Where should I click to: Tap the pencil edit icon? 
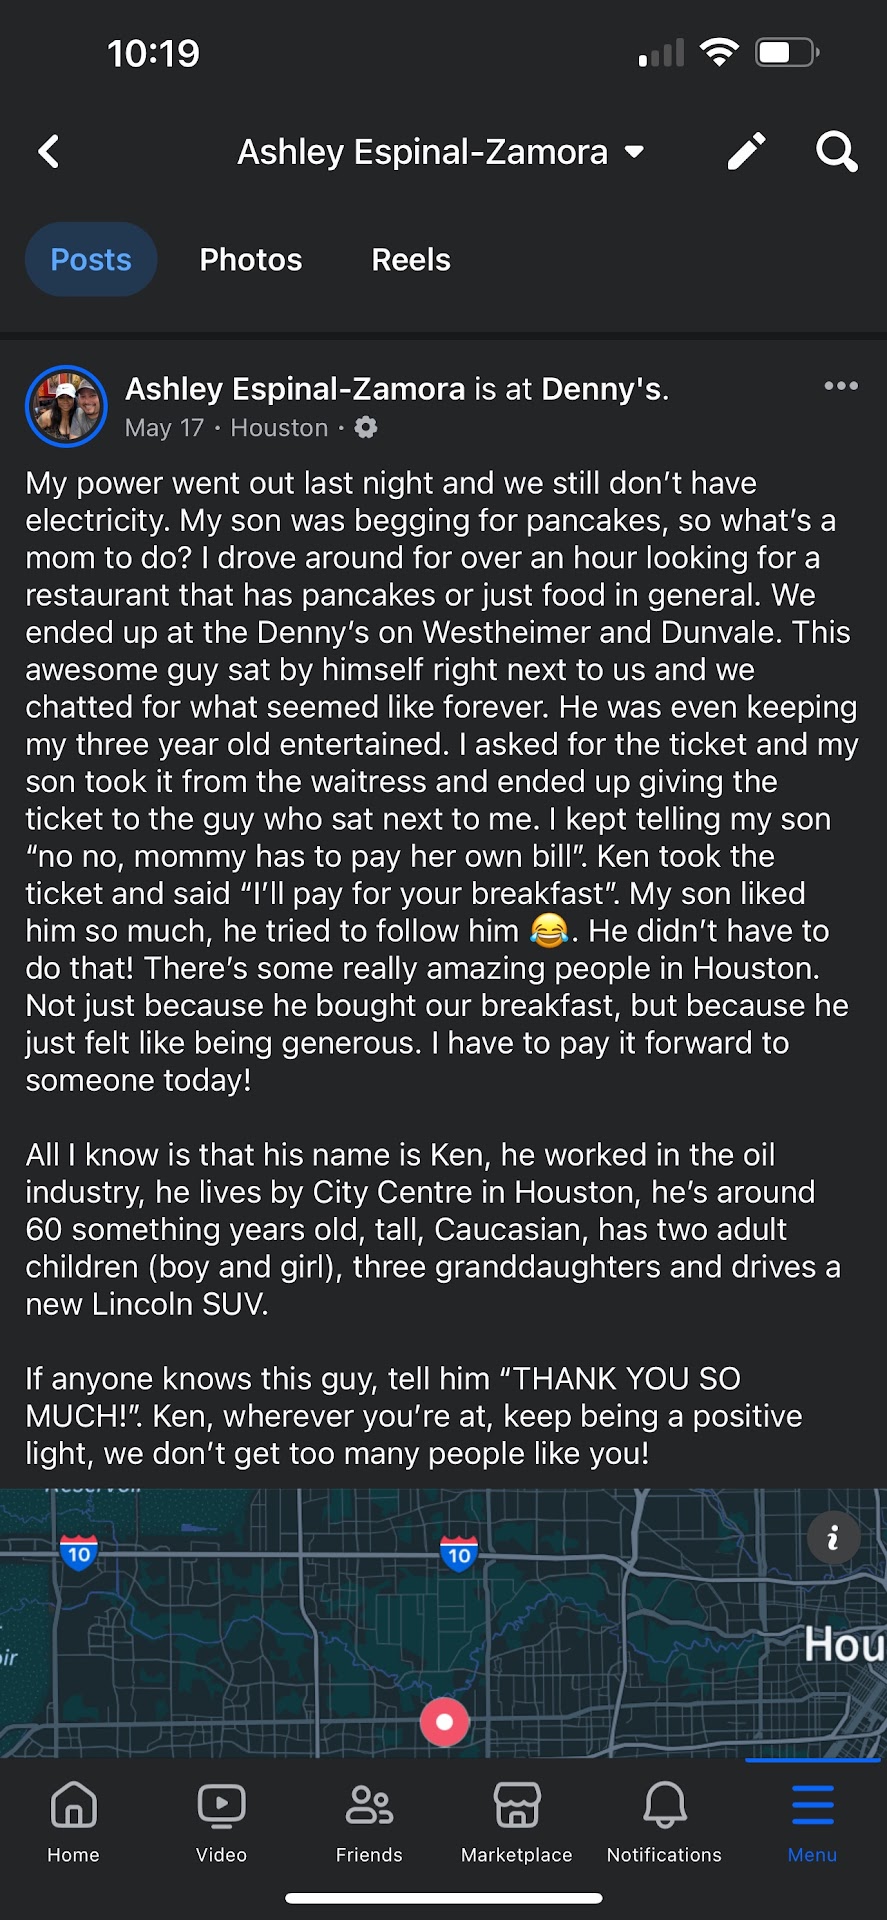coord(746,152)
